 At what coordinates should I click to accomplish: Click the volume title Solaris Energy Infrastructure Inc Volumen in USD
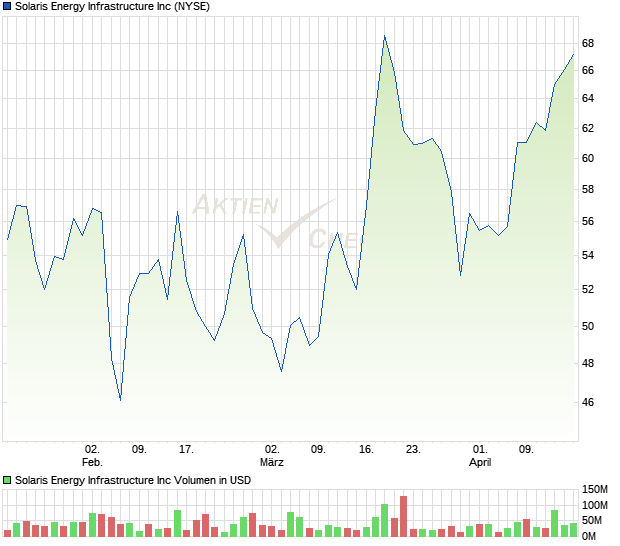[133, 480]
